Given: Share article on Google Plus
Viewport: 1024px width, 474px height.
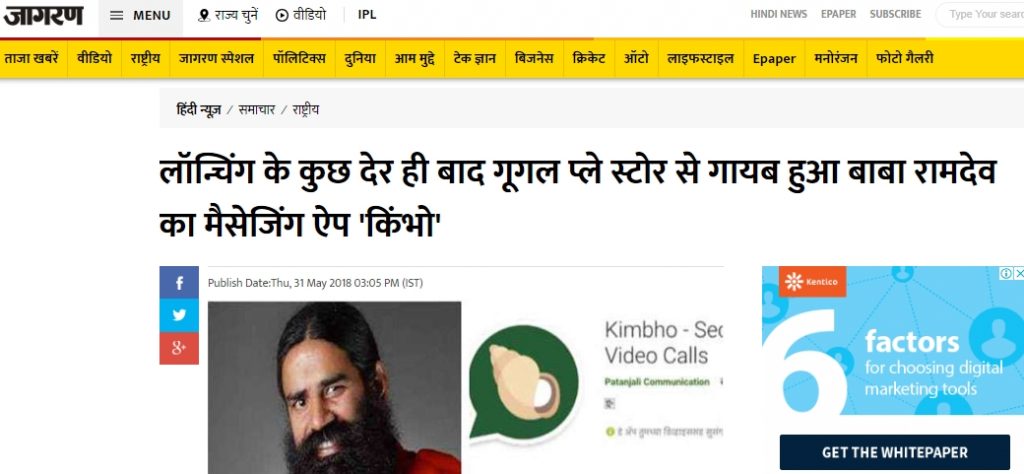Looking at the screenshot, I should tap(179, 348).
